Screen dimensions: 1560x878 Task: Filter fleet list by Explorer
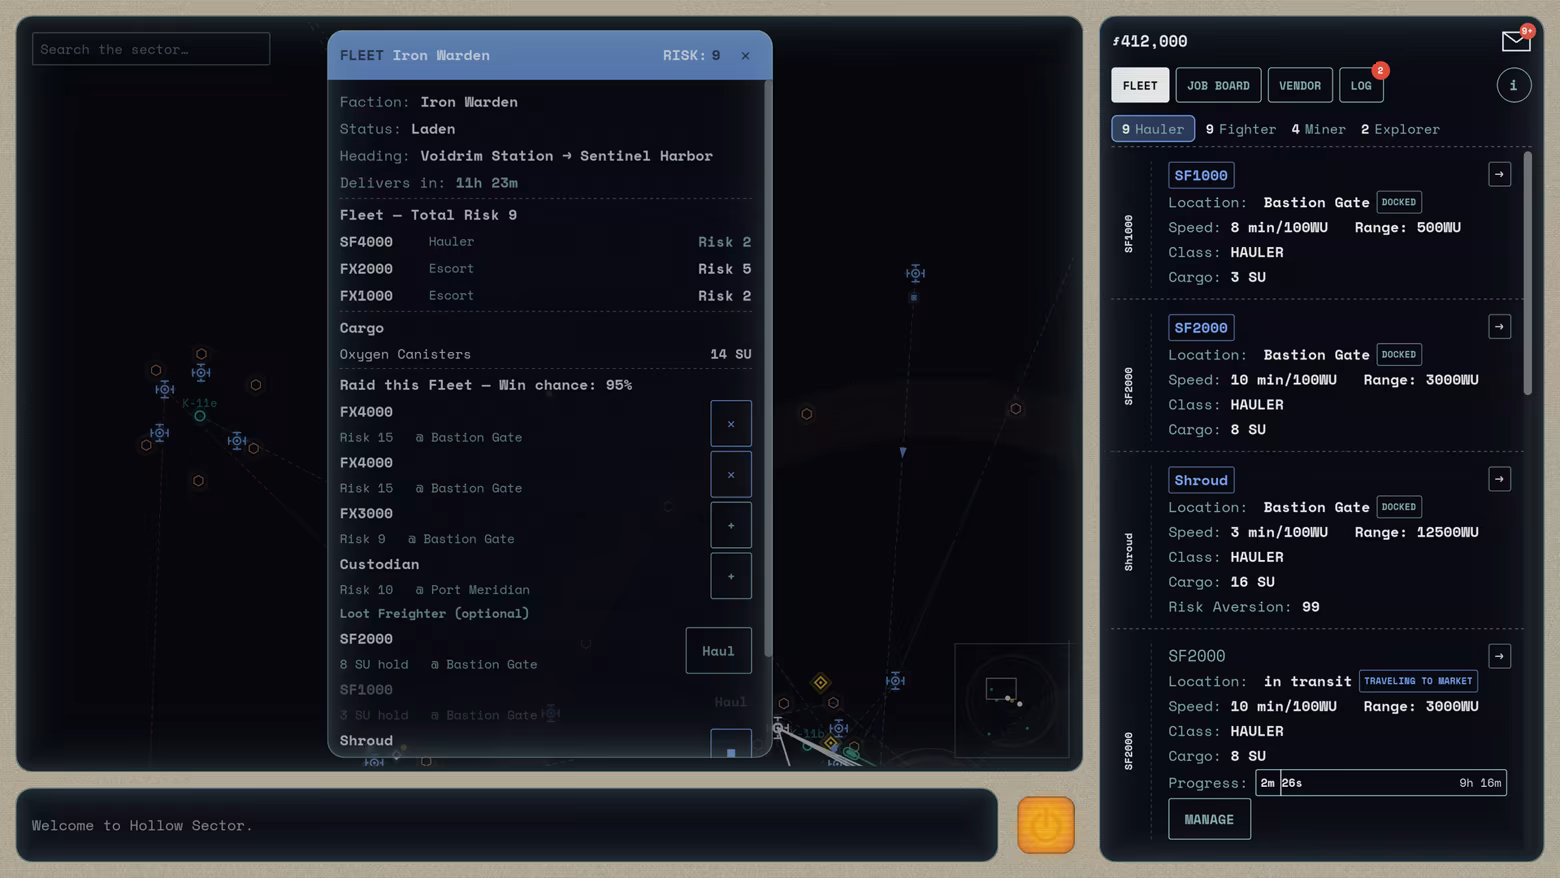pyautogui.click(x=1400, y=129)
